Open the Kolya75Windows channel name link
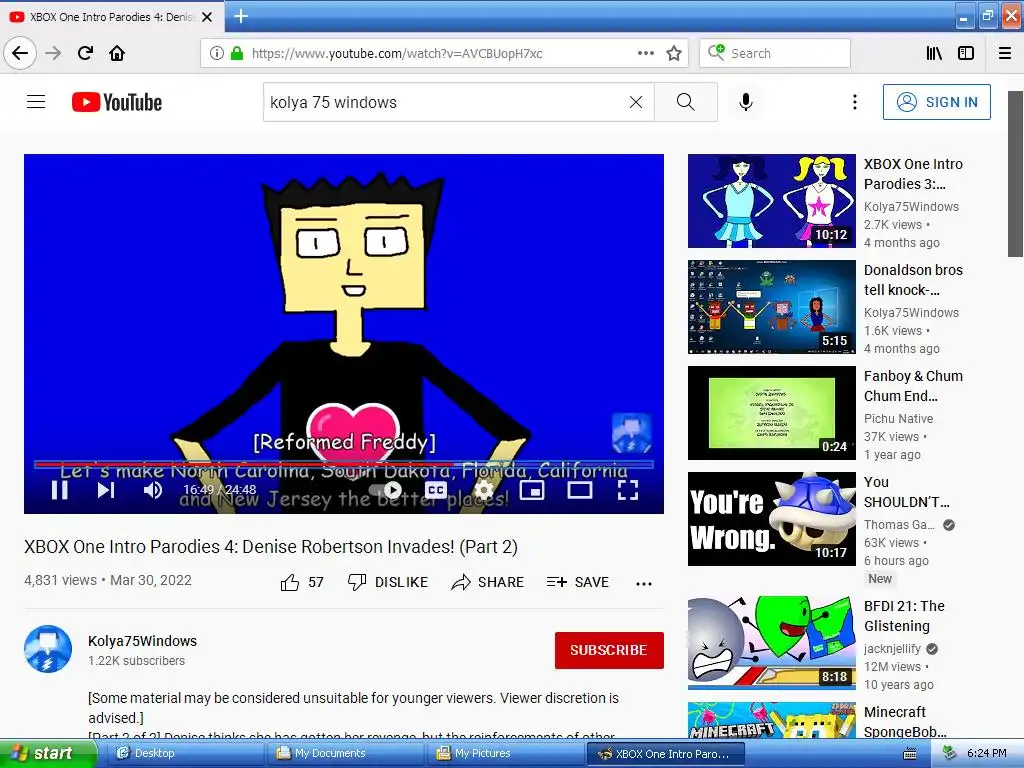The image size is (1024, 768). click(142, 641)
